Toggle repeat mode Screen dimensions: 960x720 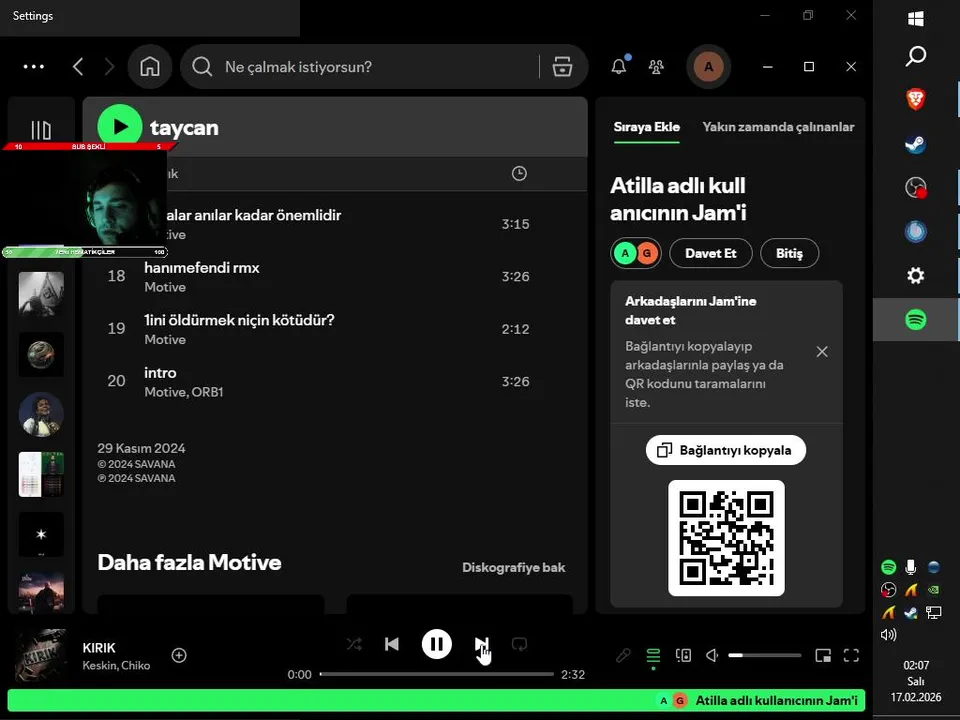click(519, 644)
